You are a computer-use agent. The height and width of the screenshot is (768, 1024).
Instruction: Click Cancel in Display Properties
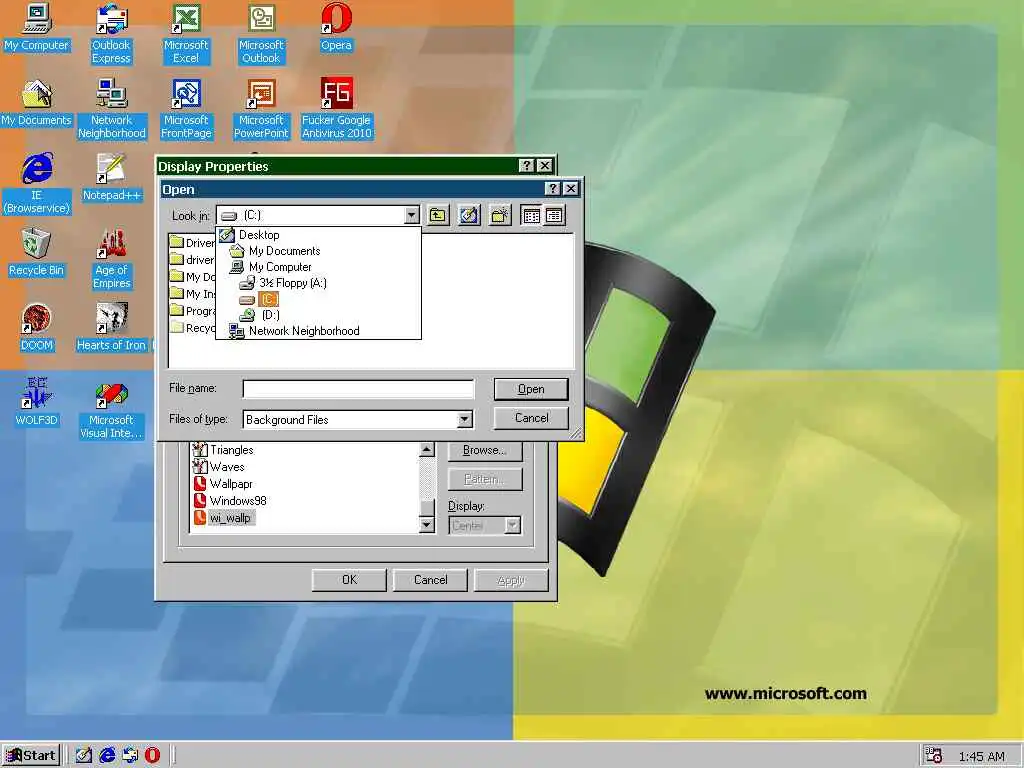430,580
